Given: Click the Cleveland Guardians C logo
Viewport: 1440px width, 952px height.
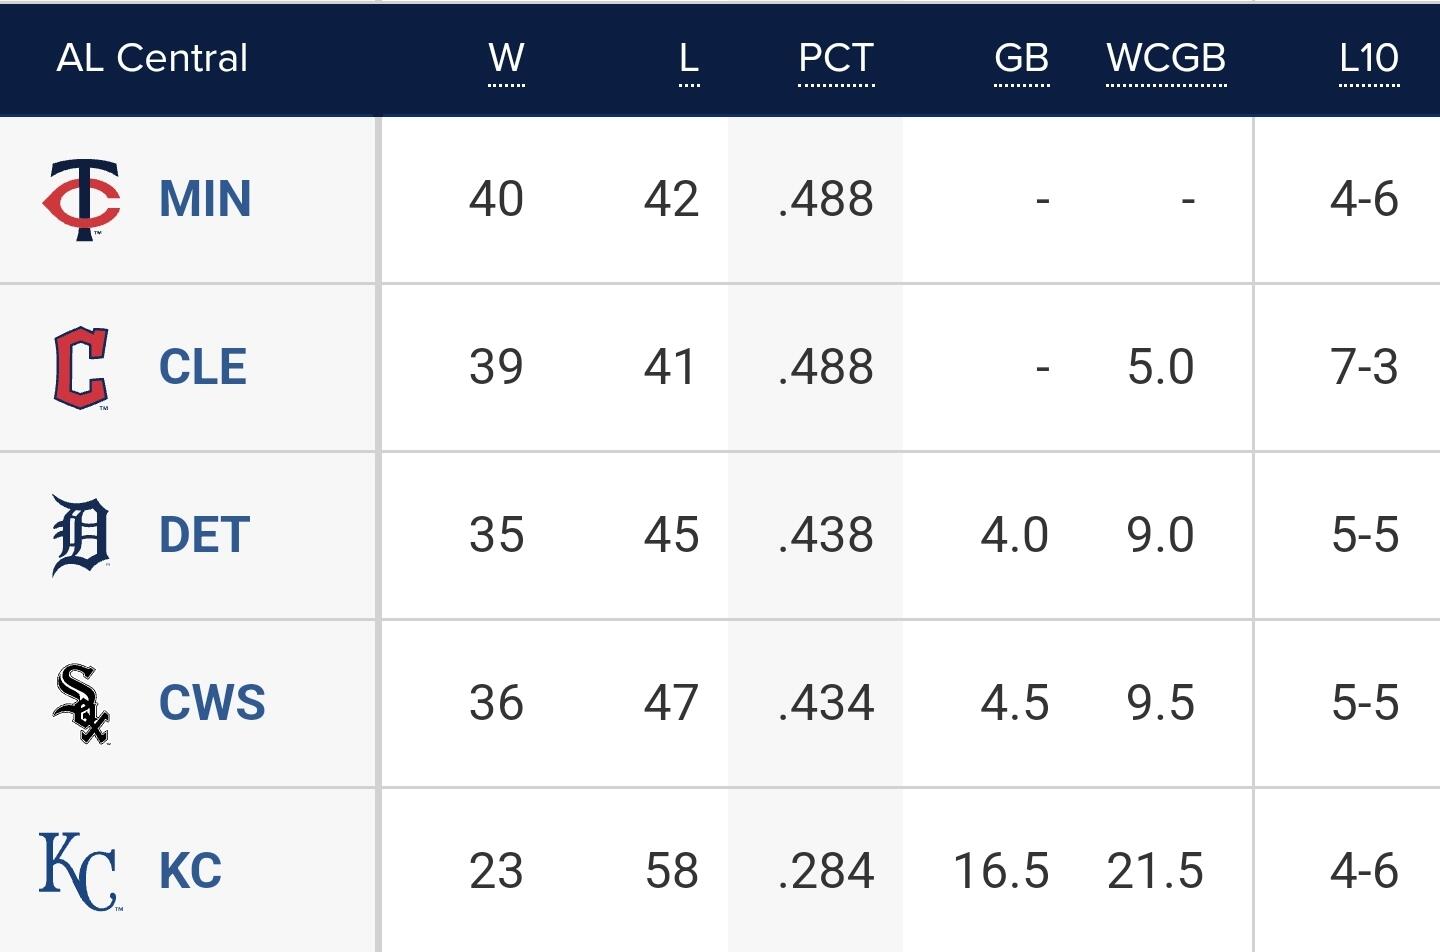Looking at the screenshot, I should click(81, 368).
